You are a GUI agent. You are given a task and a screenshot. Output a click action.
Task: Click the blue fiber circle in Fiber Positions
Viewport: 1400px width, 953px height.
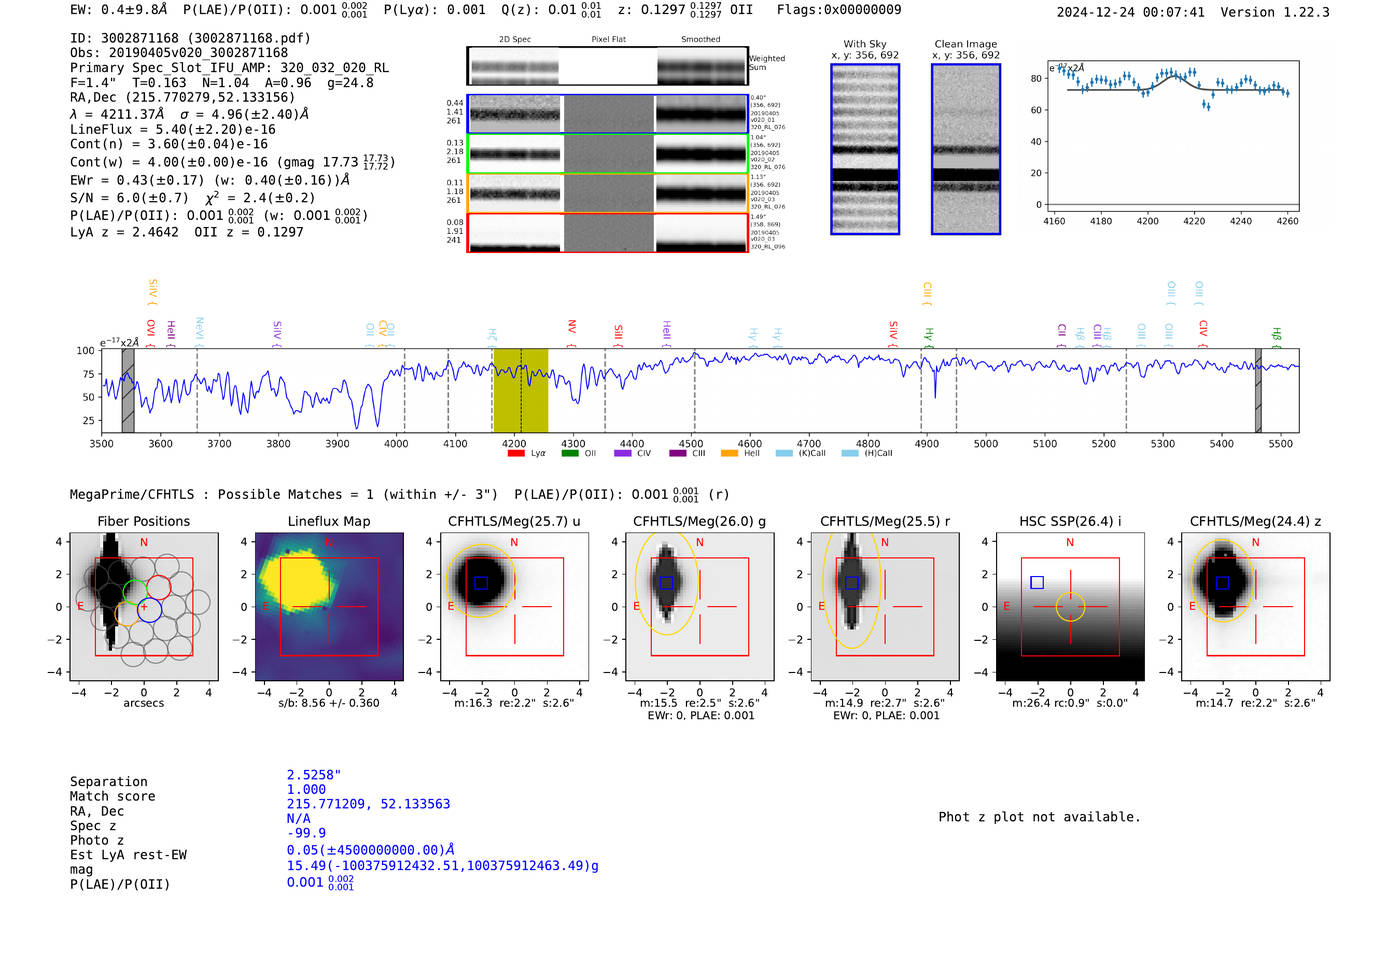pyautogui.click(x=149, y=610)
